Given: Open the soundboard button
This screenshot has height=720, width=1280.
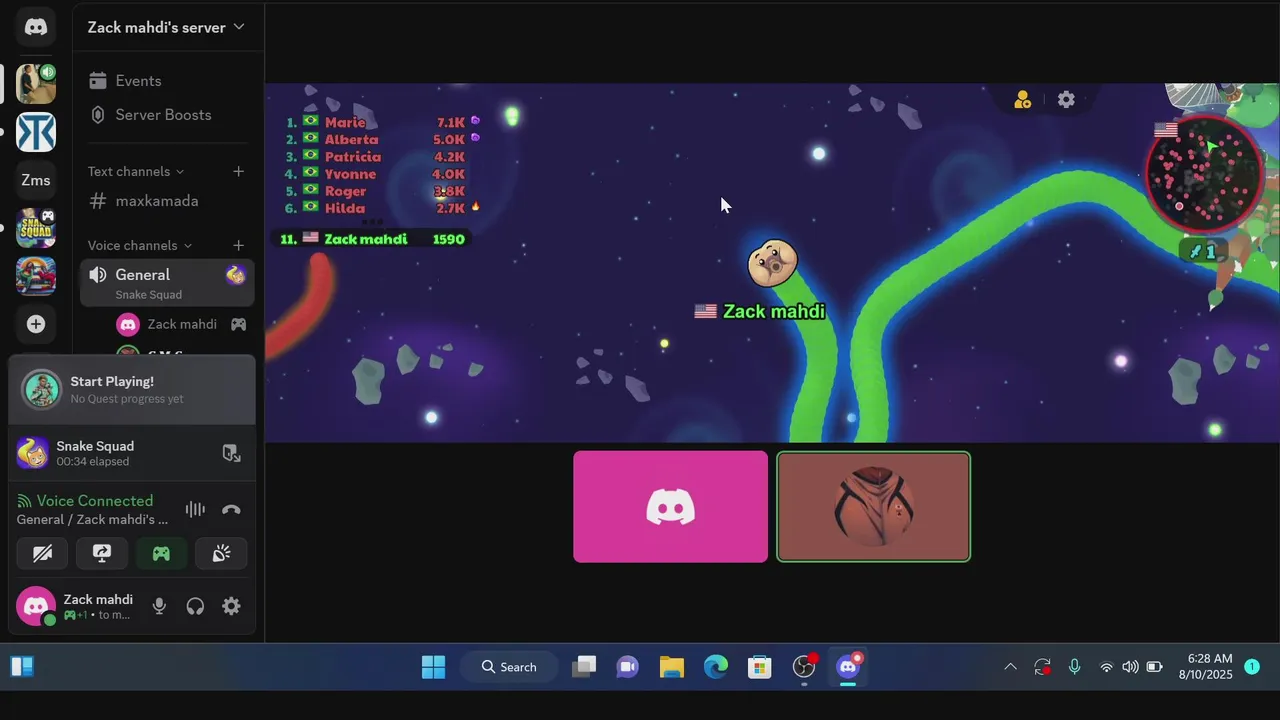Looking at the screenshot, I should pos(221,553).
